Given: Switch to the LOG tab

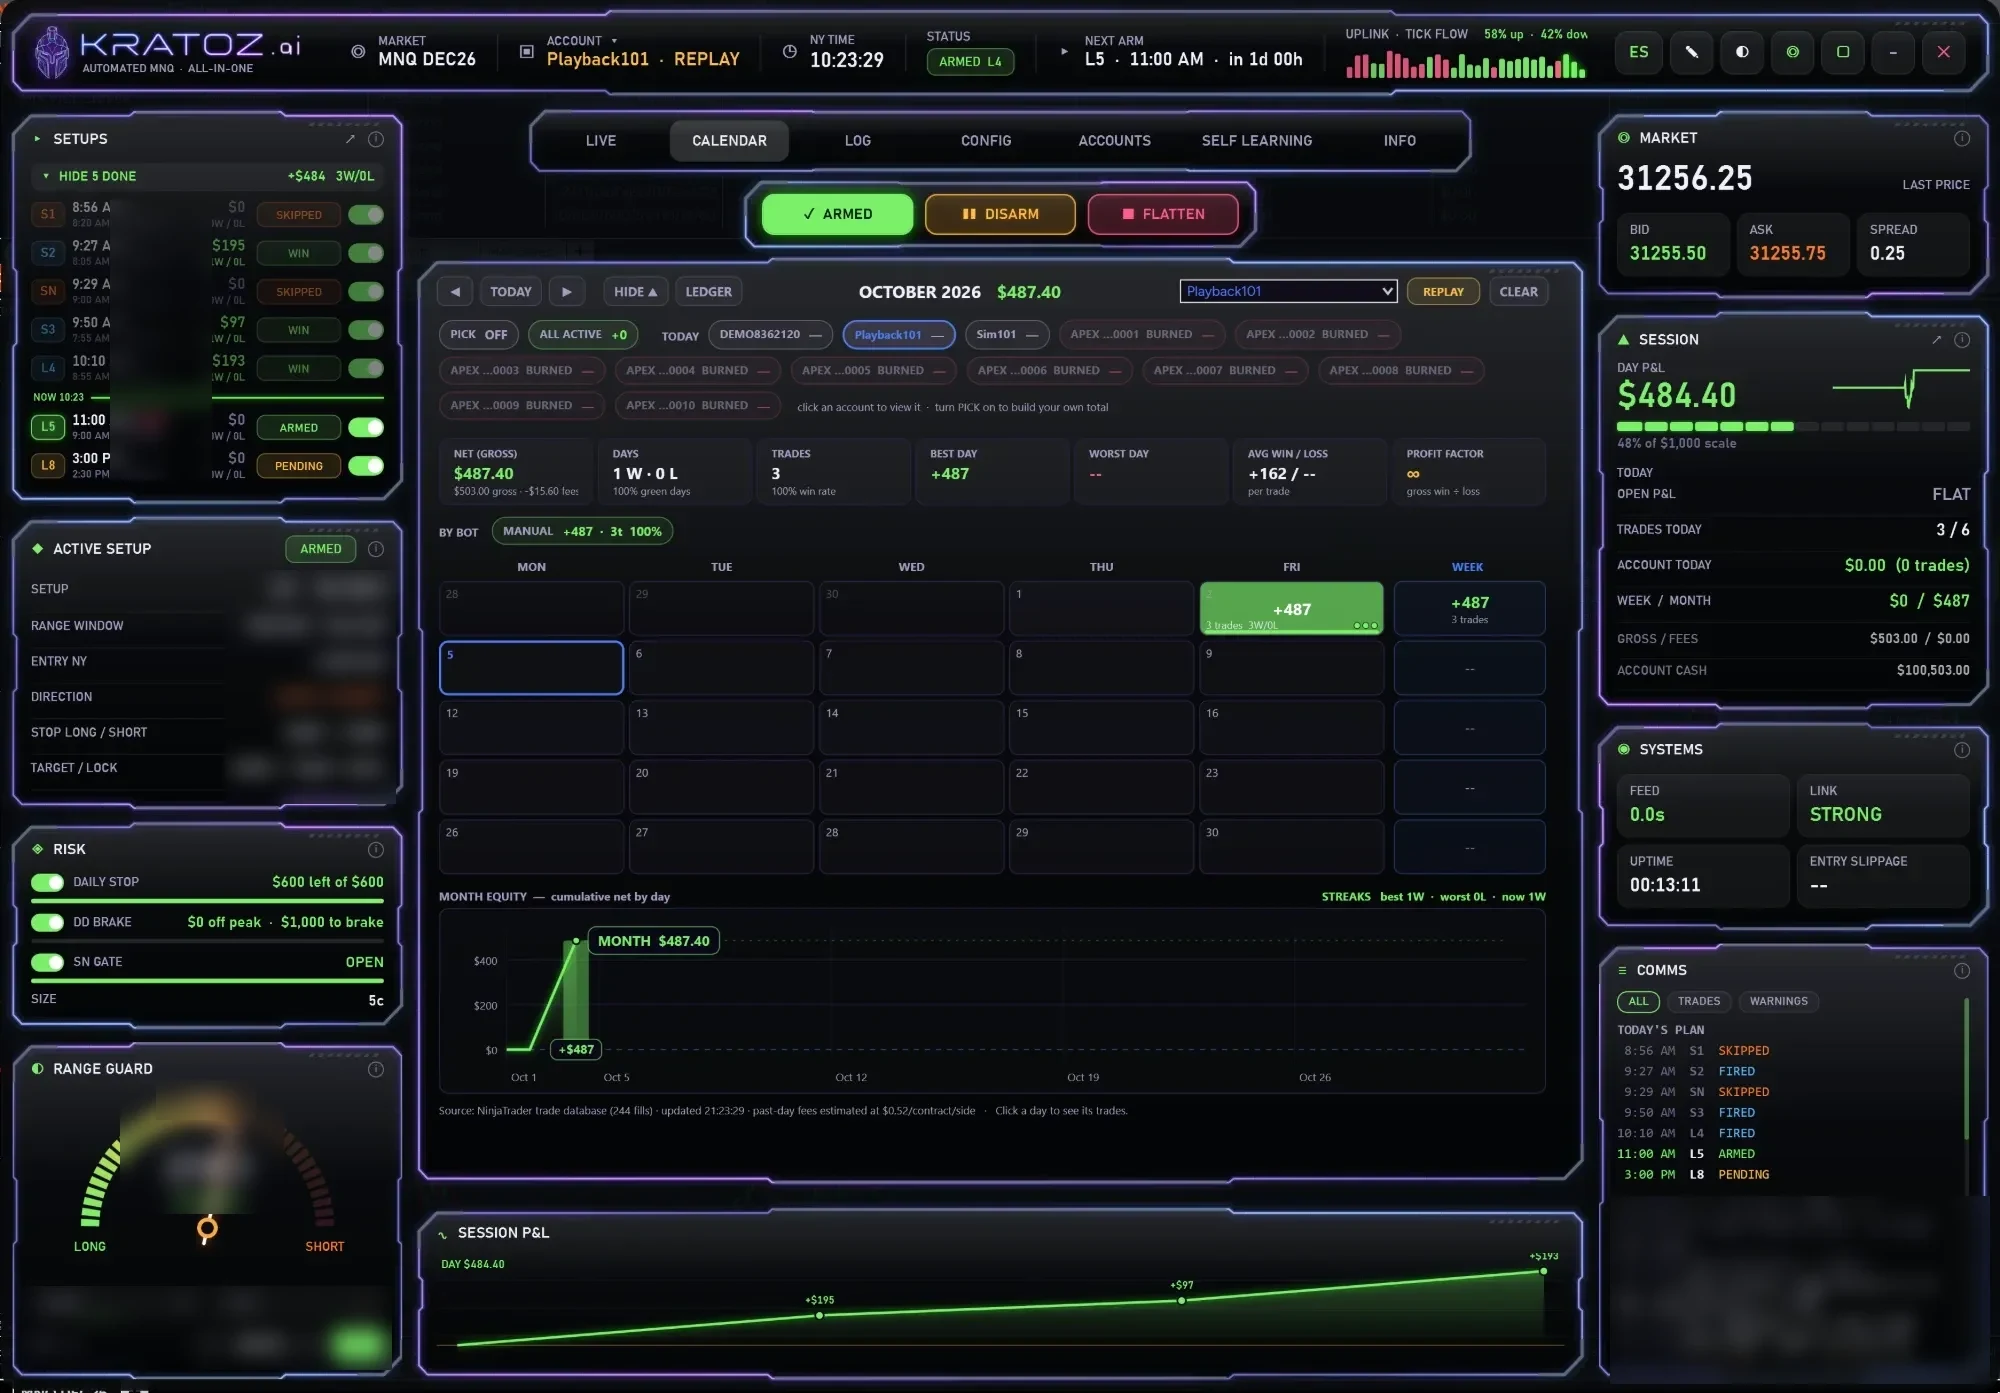Looking at the screenshot, I should (858, 141).
